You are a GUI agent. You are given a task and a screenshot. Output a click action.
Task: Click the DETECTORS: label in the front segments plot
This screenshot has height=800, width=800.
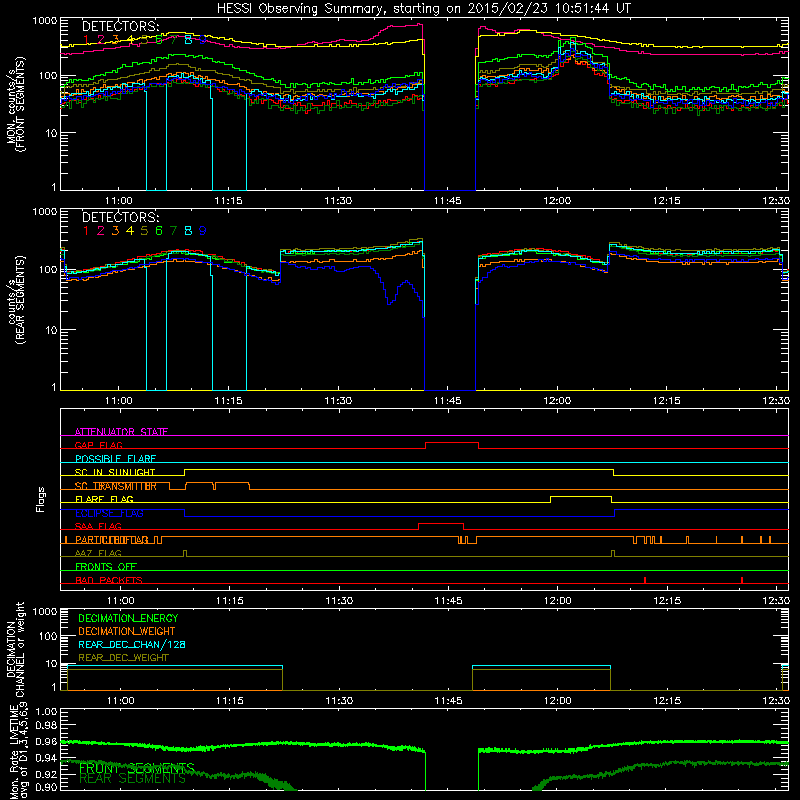point(120,26)
